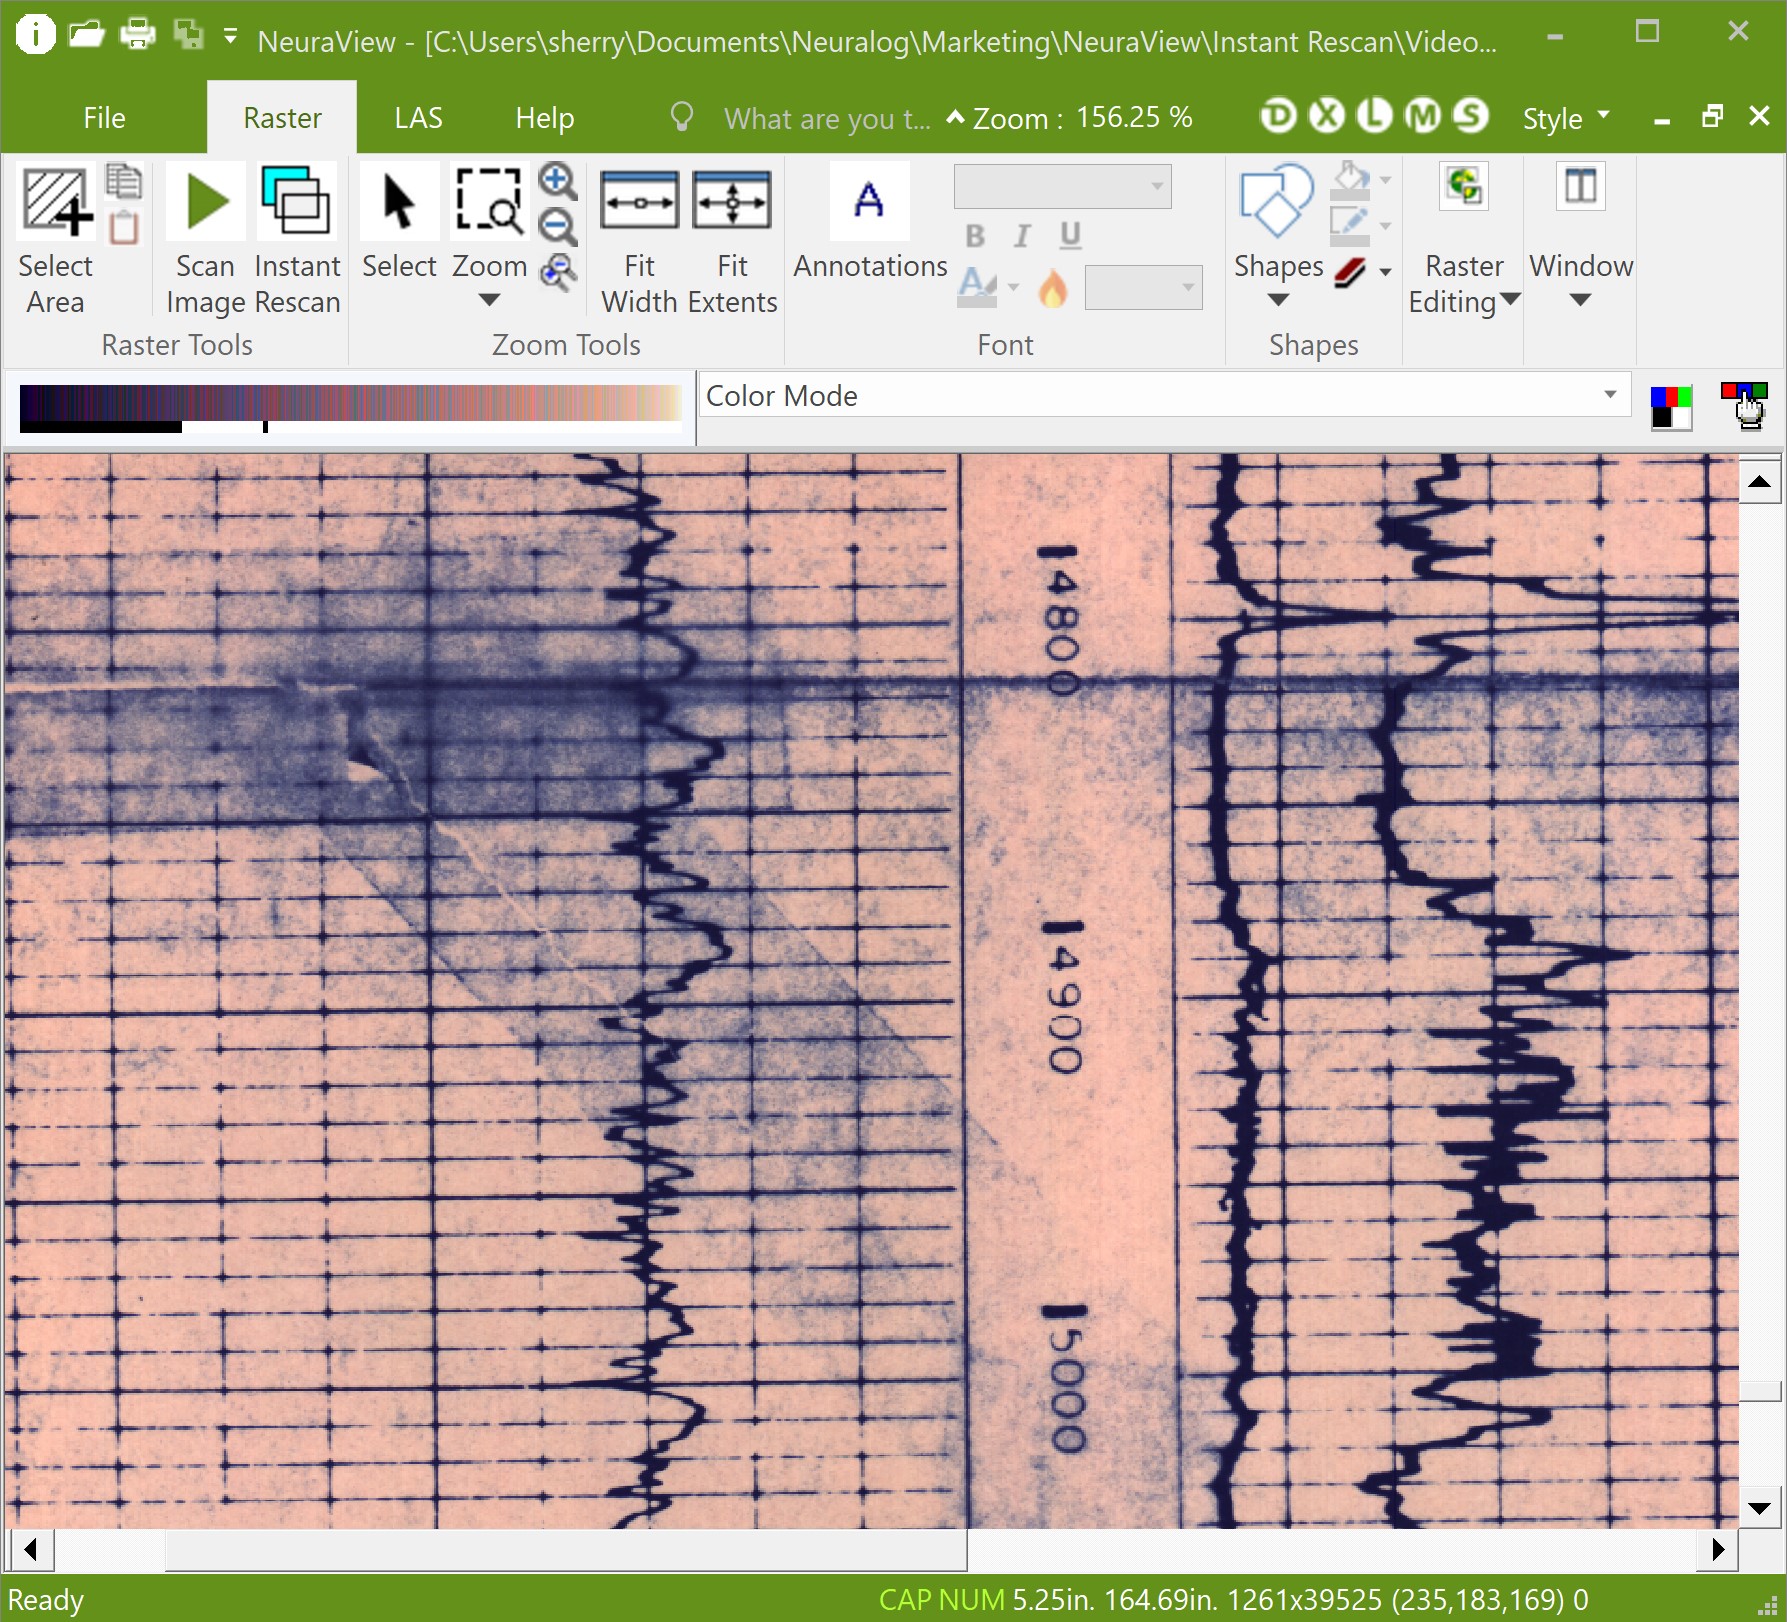Click the vertical scrollbar down arrow

1759,1507
